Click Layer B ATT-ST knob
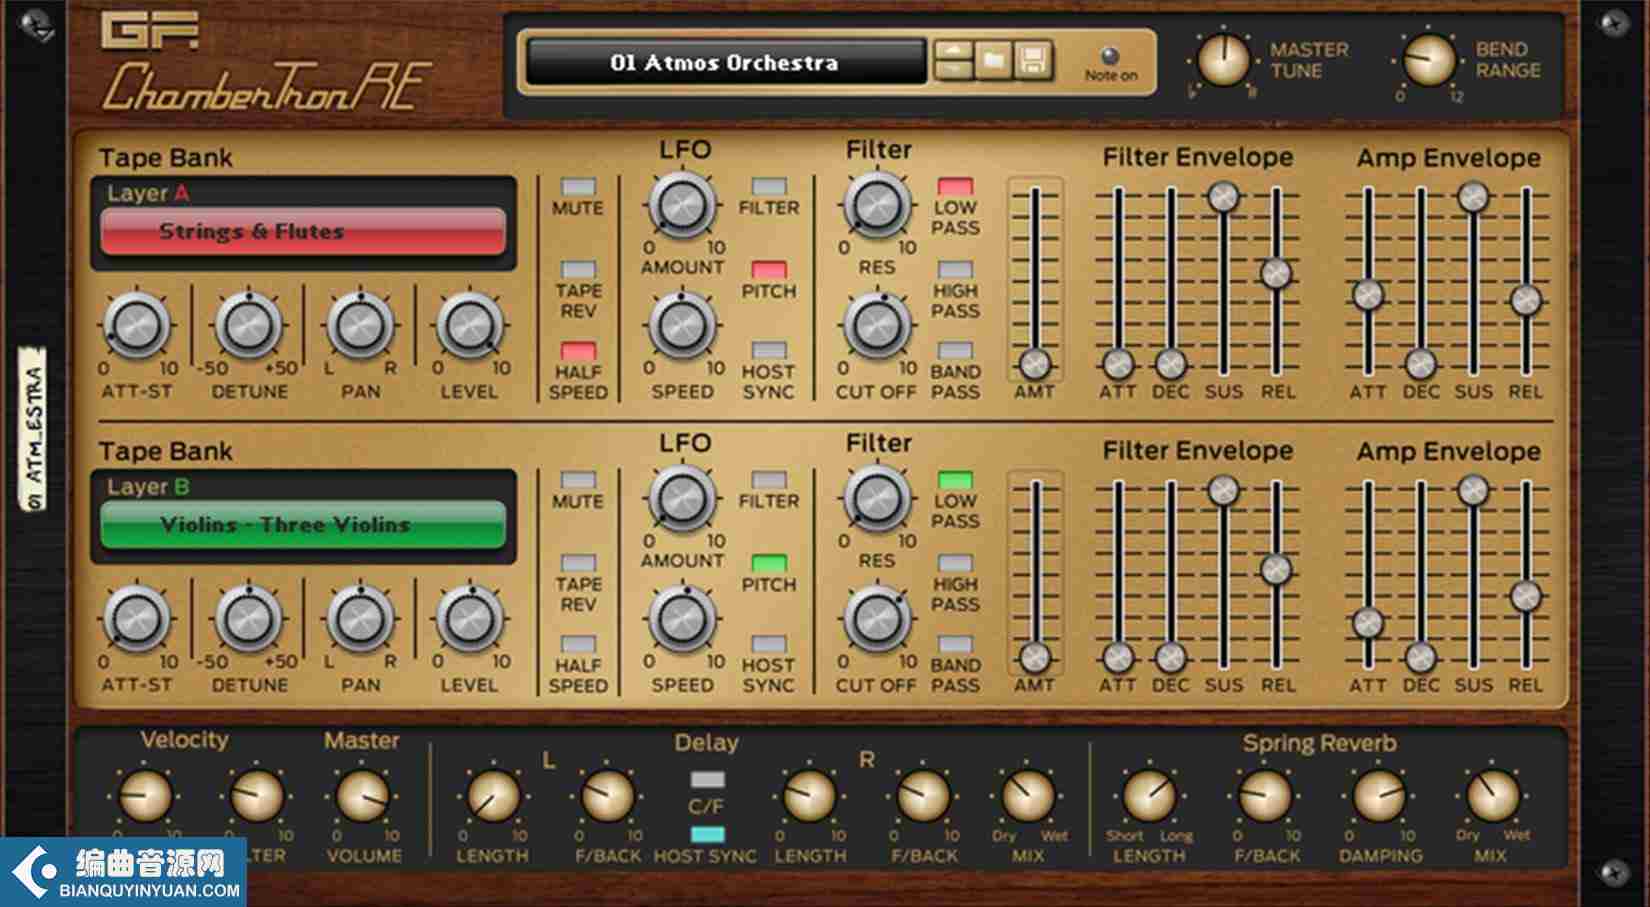Screen dimensions: 1650x907 tap(137, 619)
